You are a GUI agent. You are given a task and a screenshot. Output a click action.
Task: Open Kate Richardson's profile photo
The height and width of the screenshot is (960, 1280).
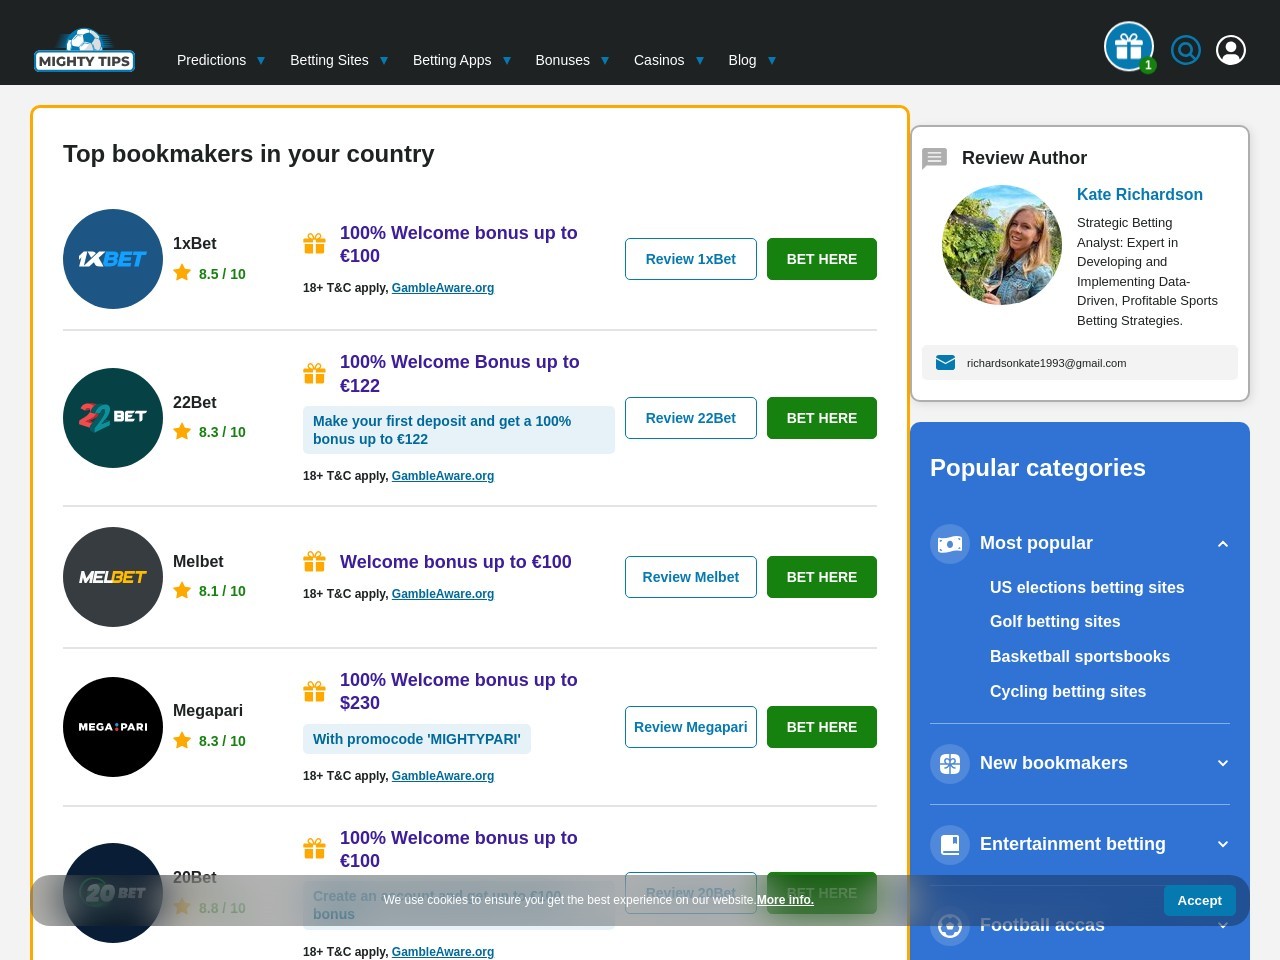click(1002, 245)
